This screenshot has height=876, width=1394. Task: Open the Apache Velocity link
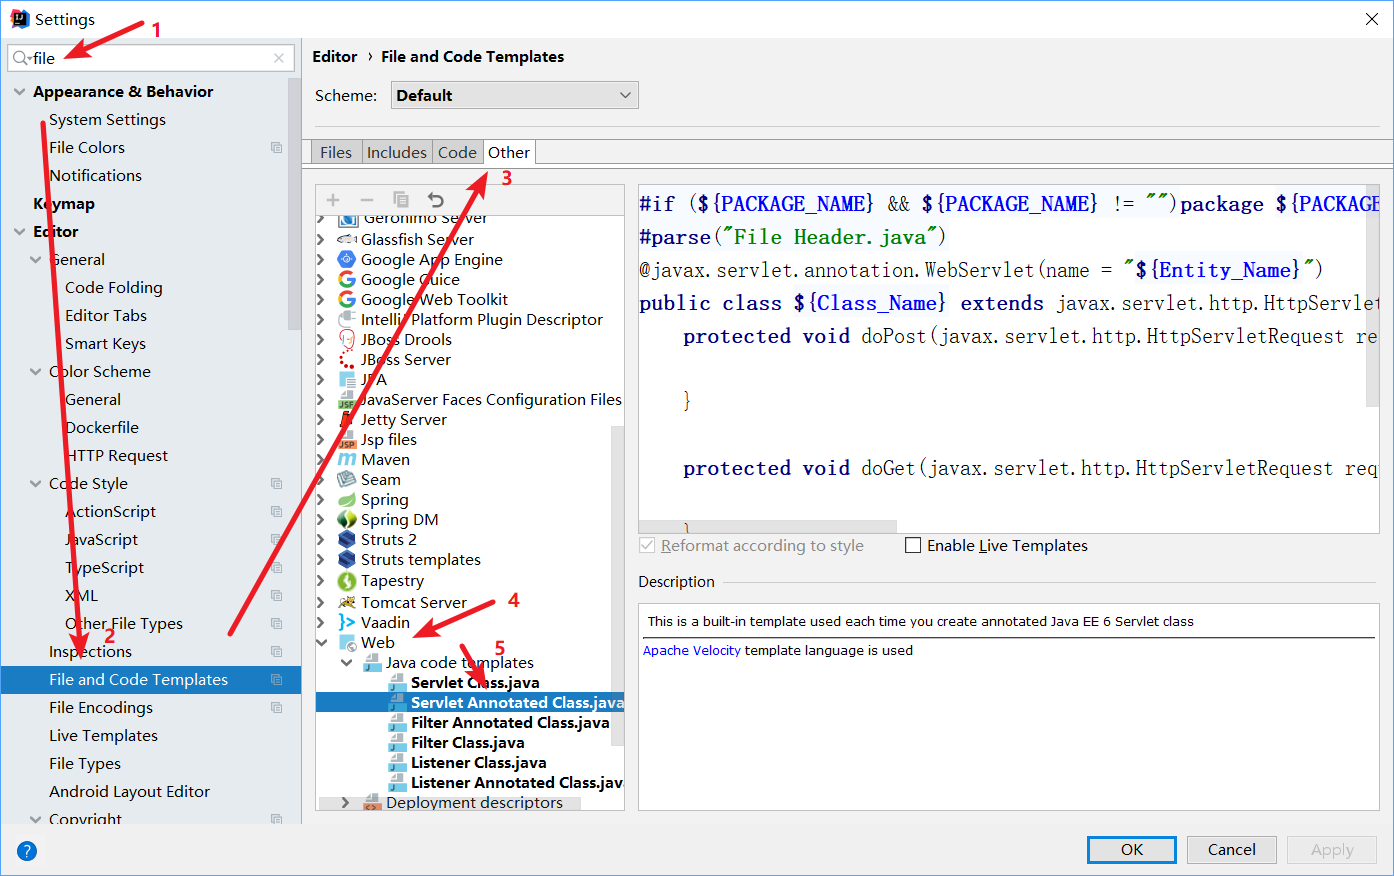[x=692, y=650]
